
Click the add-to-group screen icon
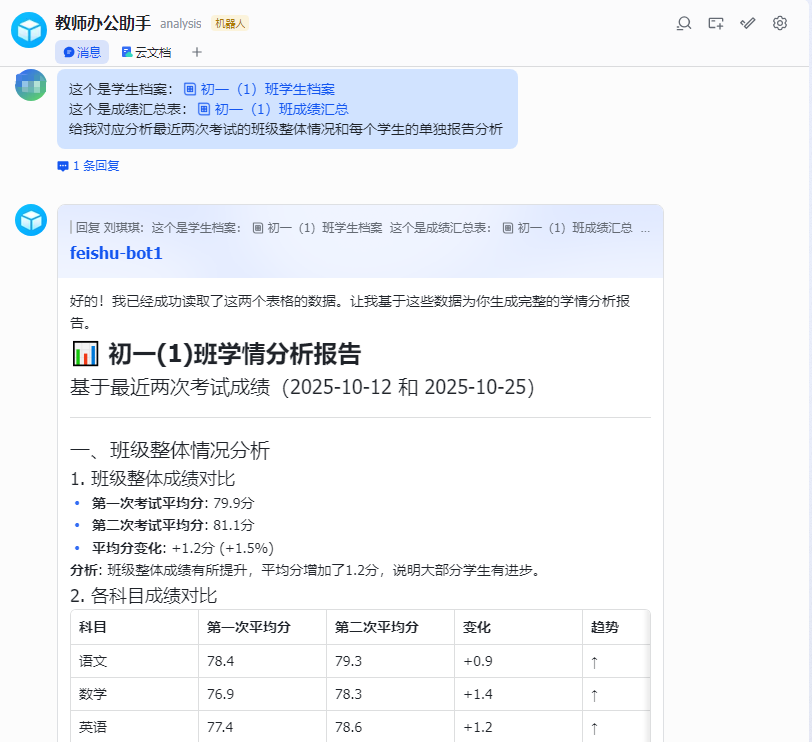[716, 23]
